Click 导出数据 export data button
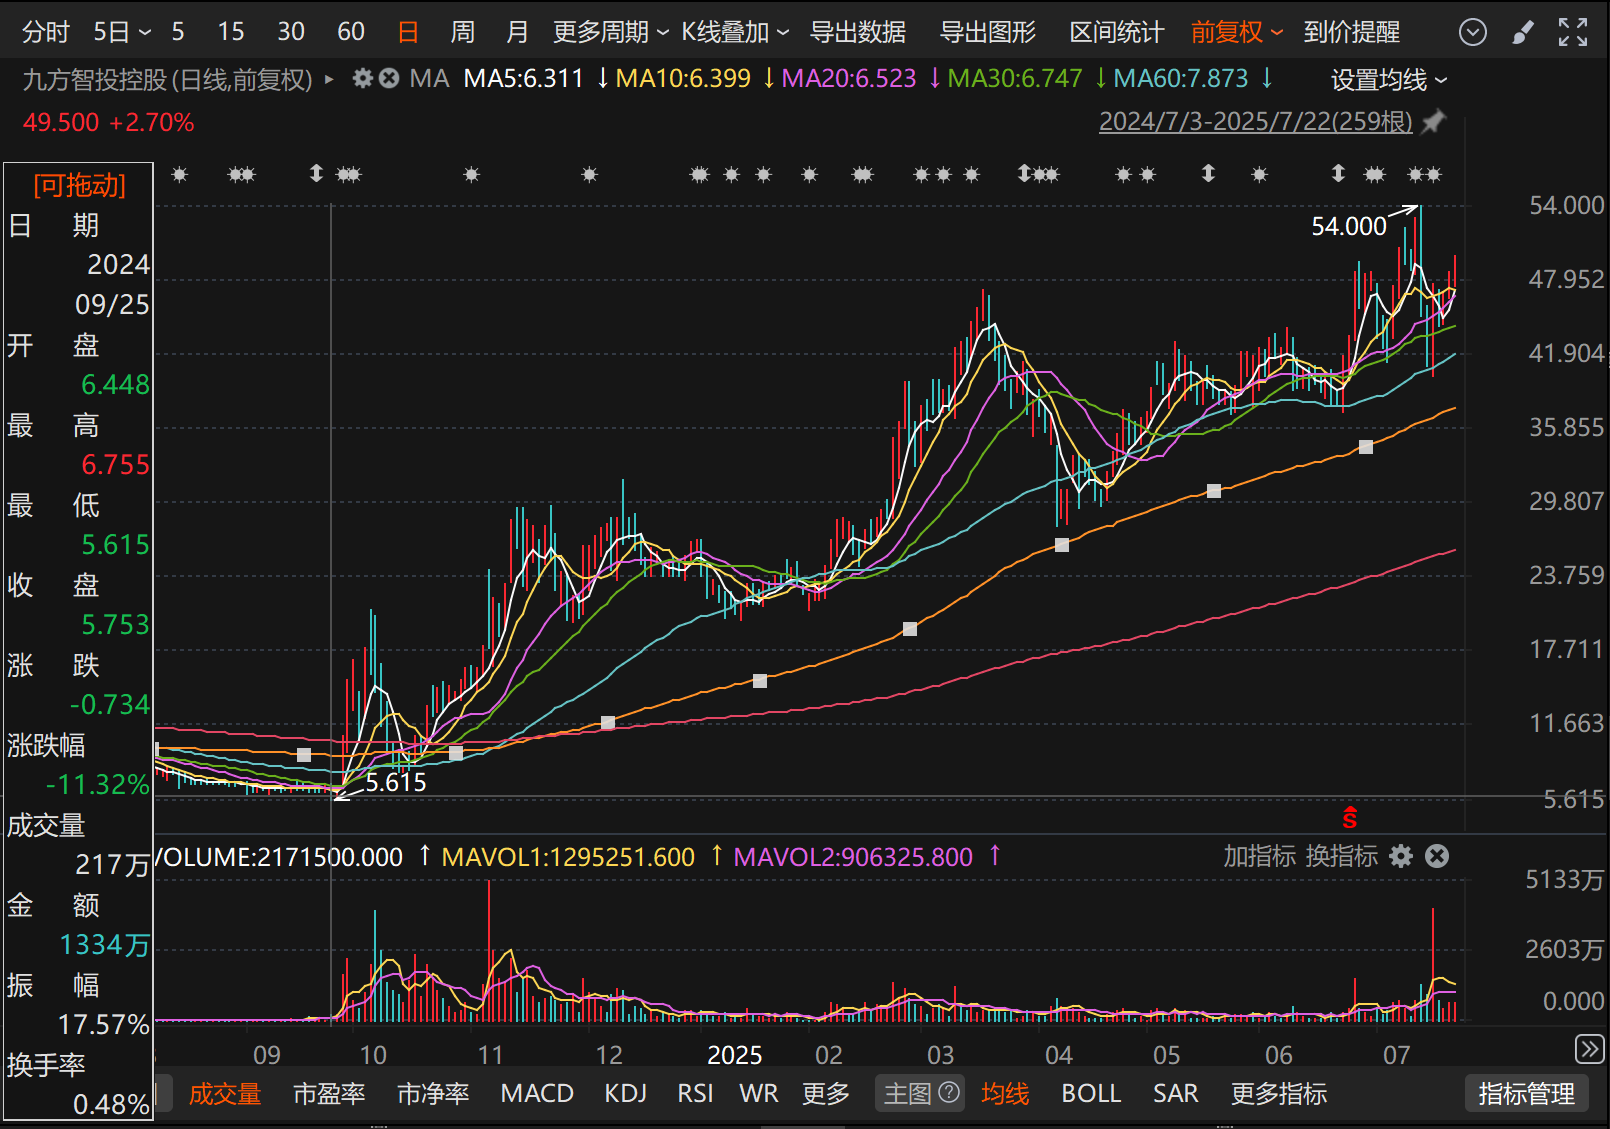Viewport: 1610px width, 1129px height. pos(857,32)
